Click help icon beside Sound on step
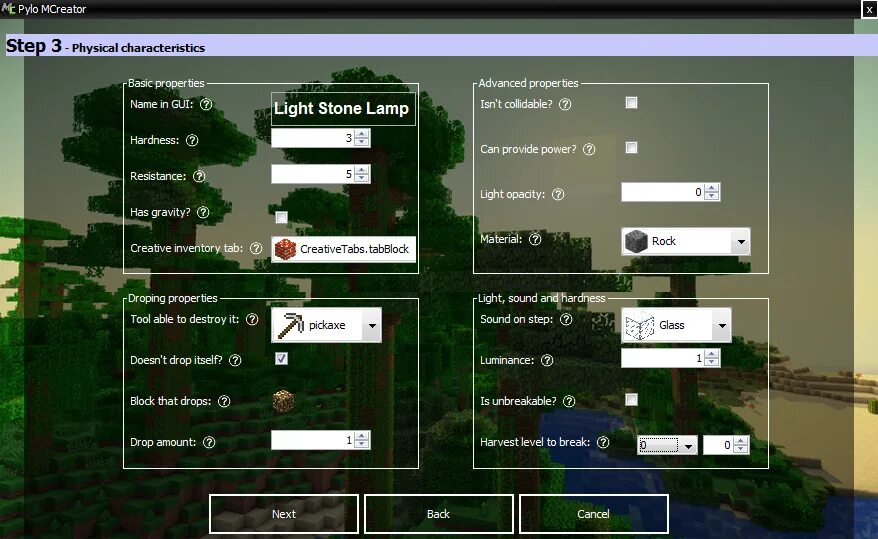The height and width of the screenshot is (539, 878). coord(567,319)
